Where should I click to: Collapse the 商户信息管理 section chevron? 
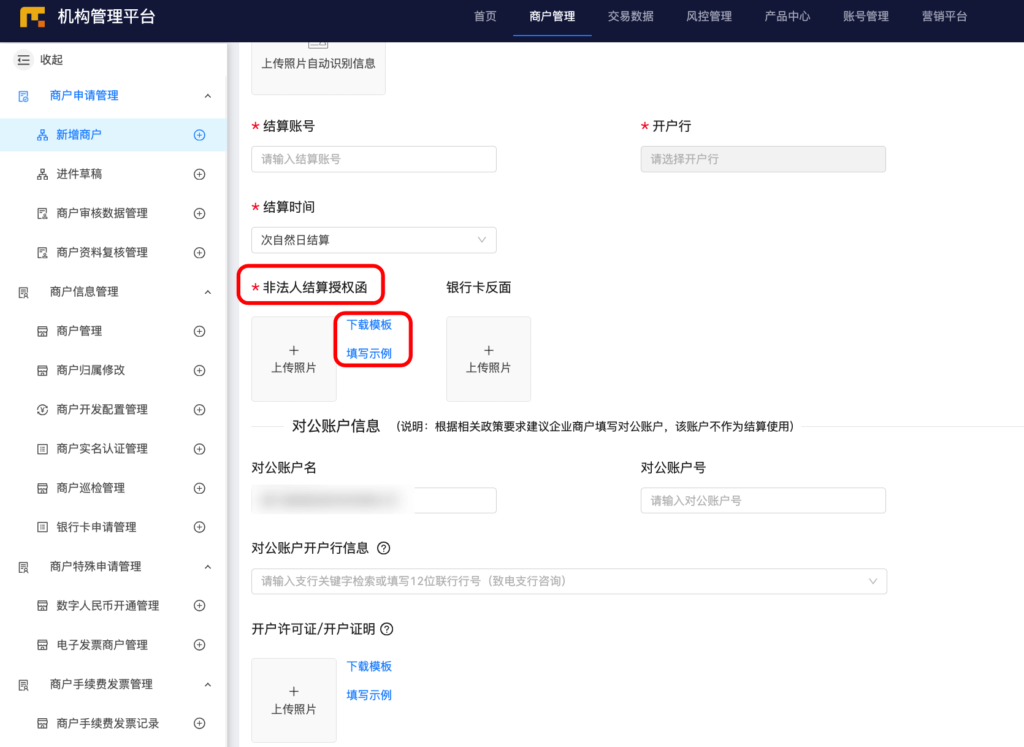(x=208, y=291)
